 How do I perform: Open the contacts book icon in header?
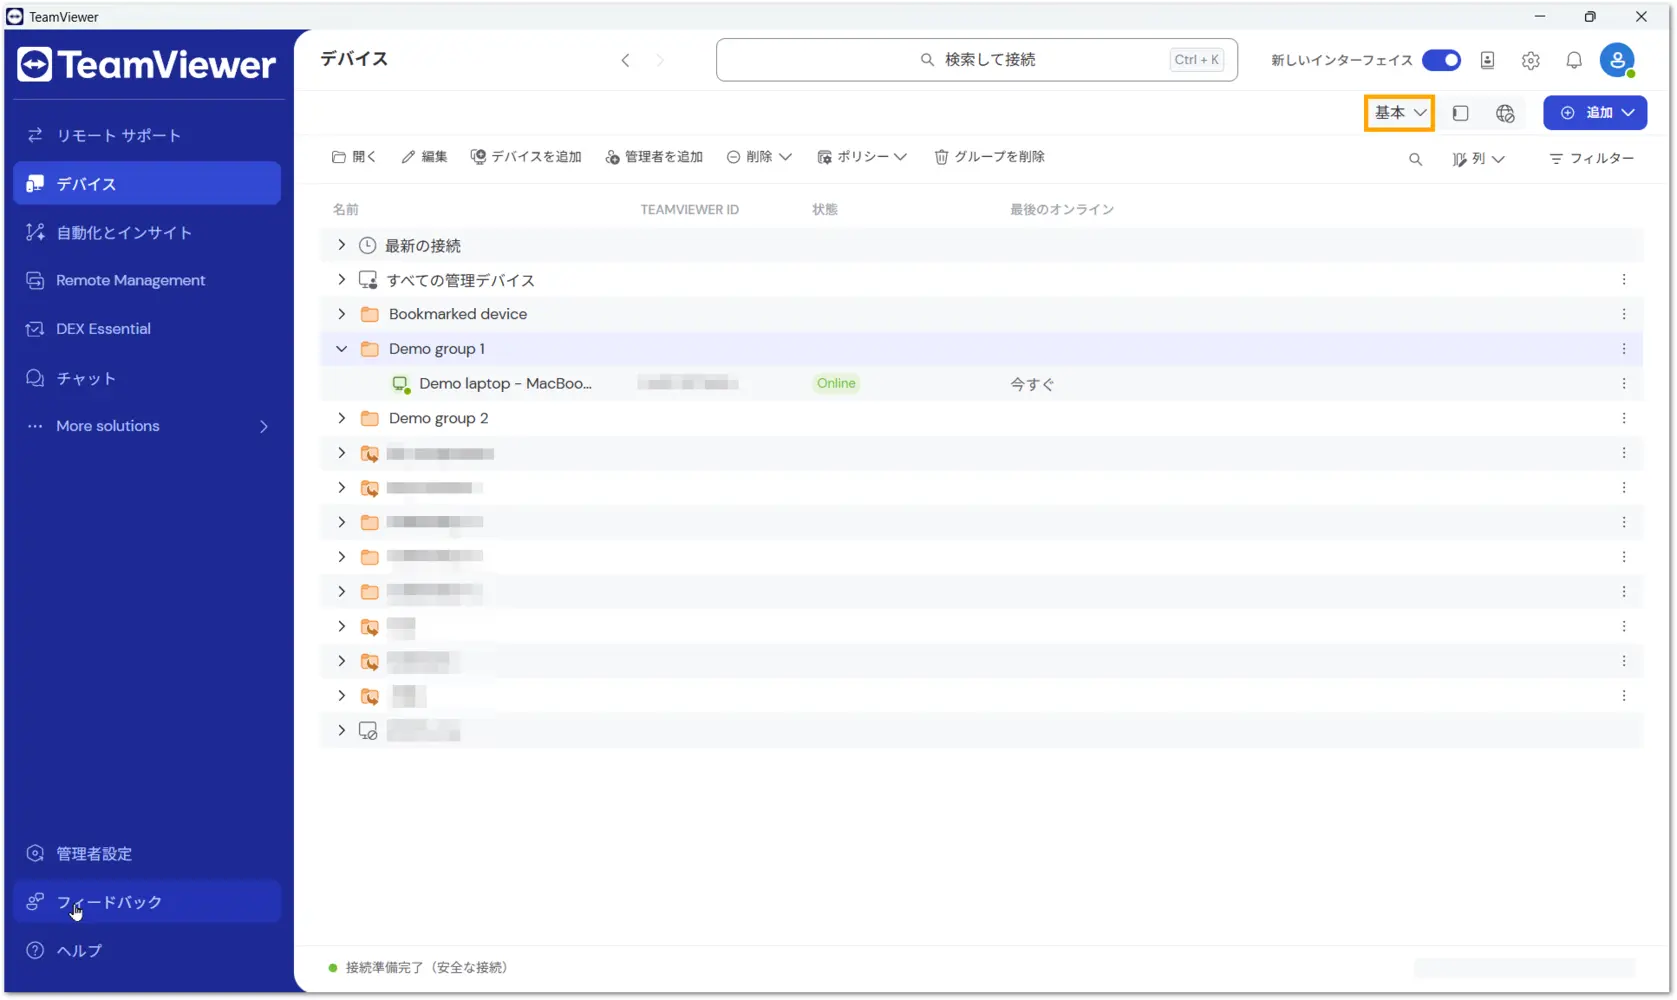1488,60
